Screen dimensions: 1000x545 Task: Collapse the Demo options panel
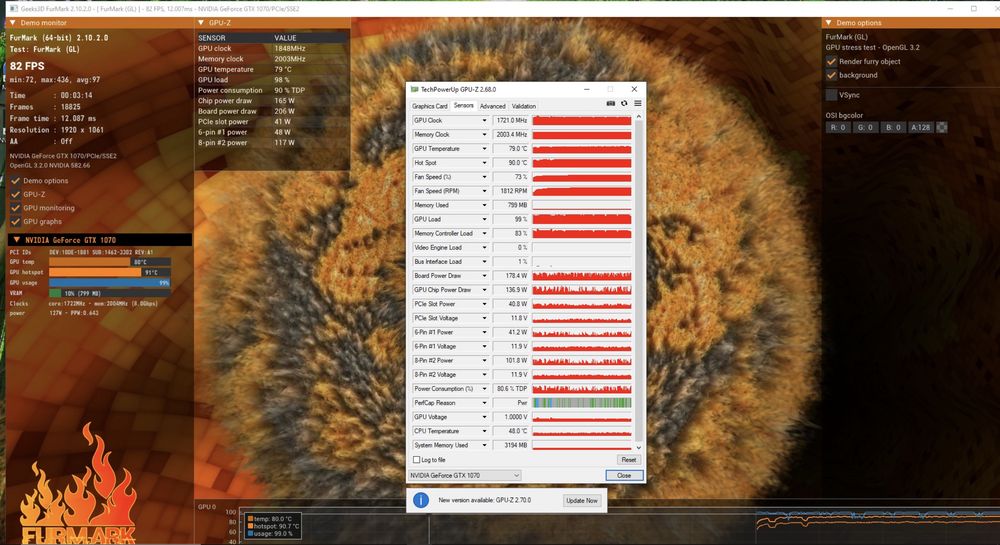tap(828, 22)
